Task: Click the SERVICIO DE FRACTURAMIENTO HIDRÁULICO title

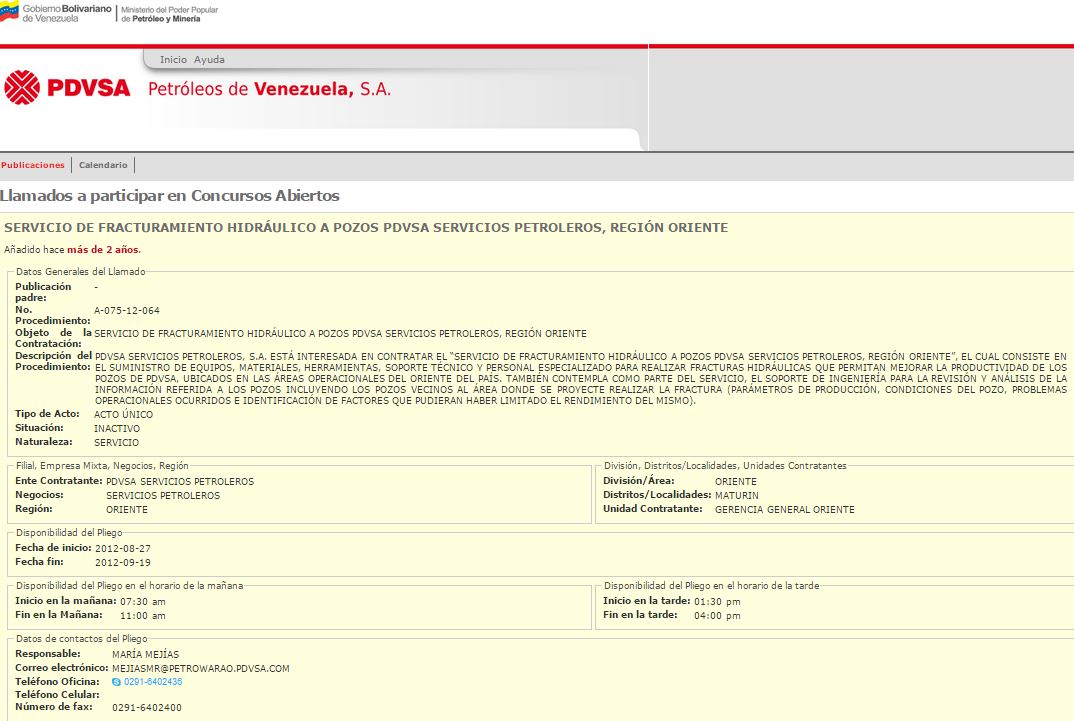Action: [x=366, y=228]
